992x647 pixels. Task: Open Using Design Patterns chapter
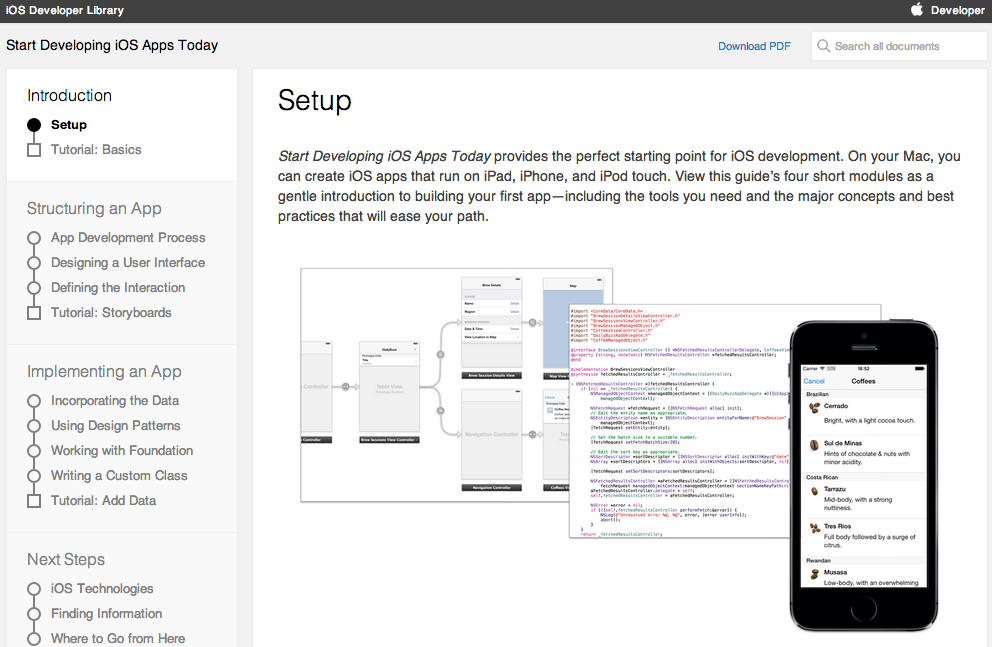pyautogui.click(x=116, y=426)
